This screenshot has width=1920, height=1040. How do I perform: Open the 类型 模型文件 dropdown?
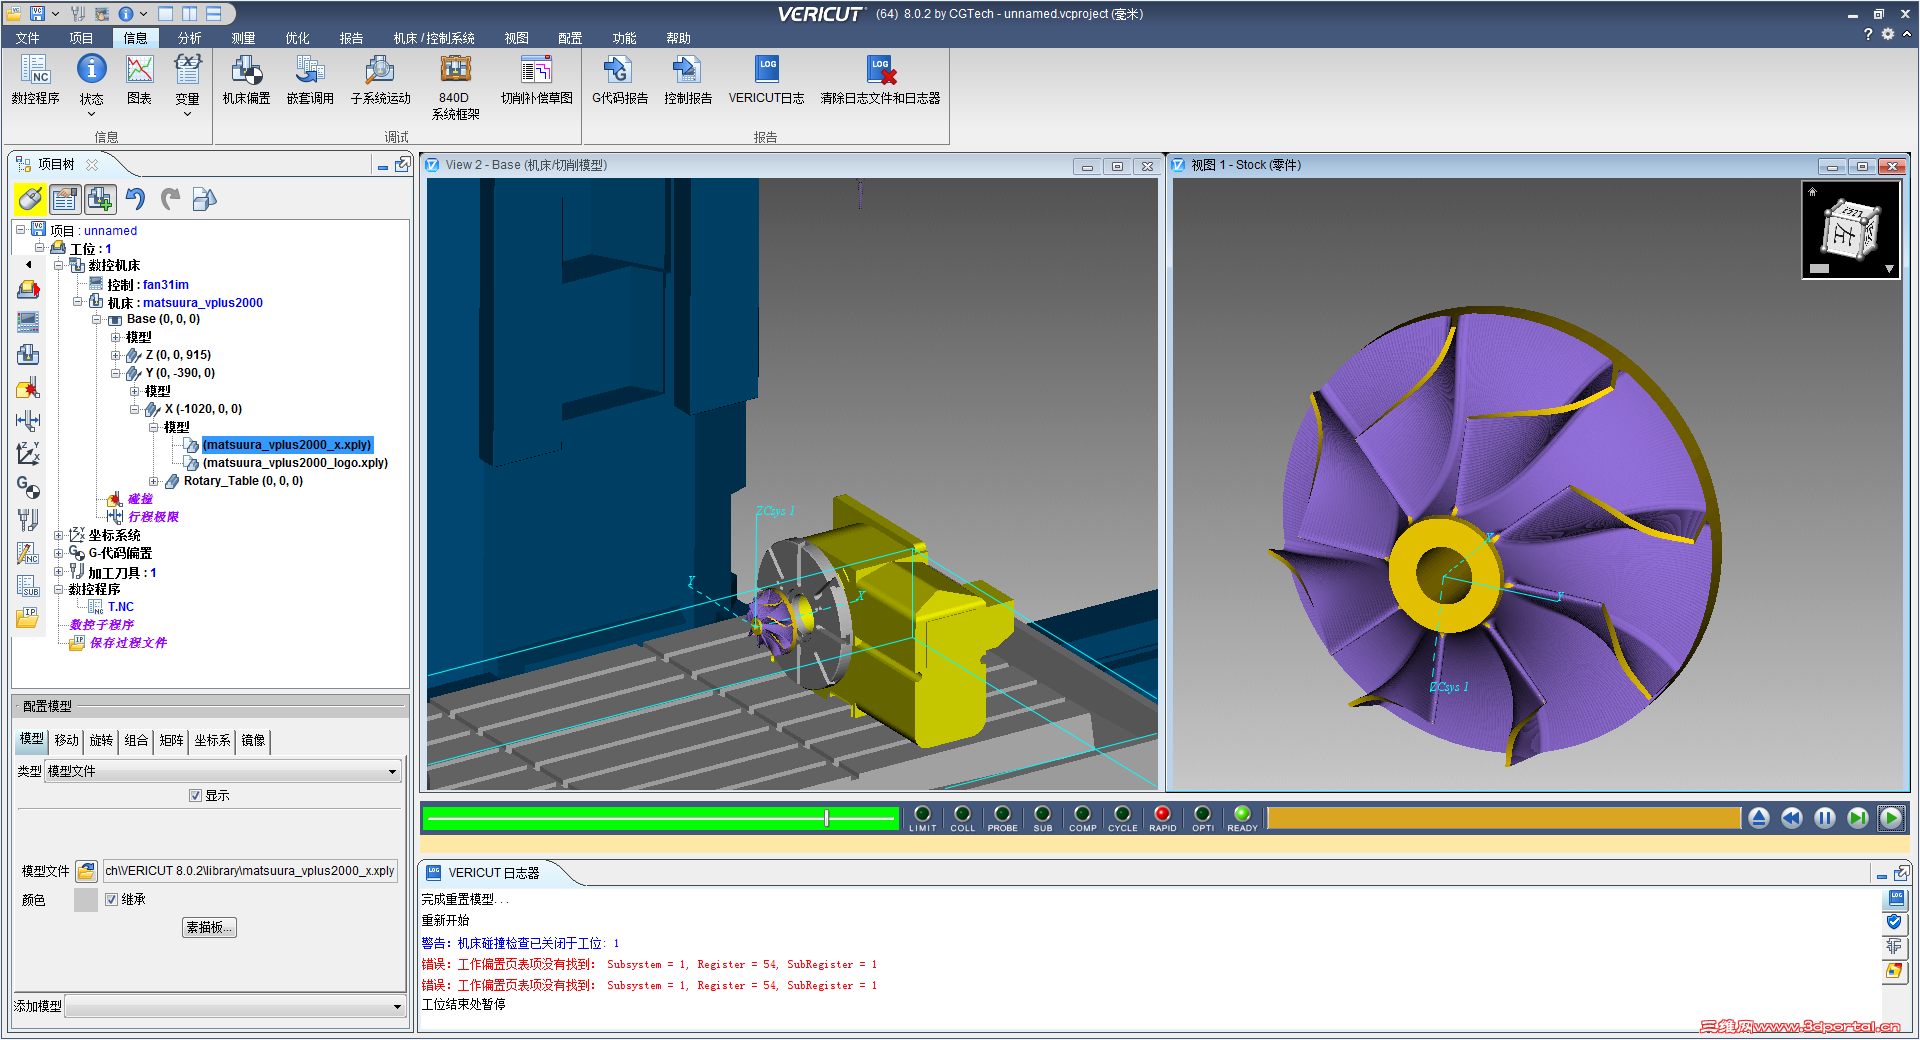click(x=223, y=771)
